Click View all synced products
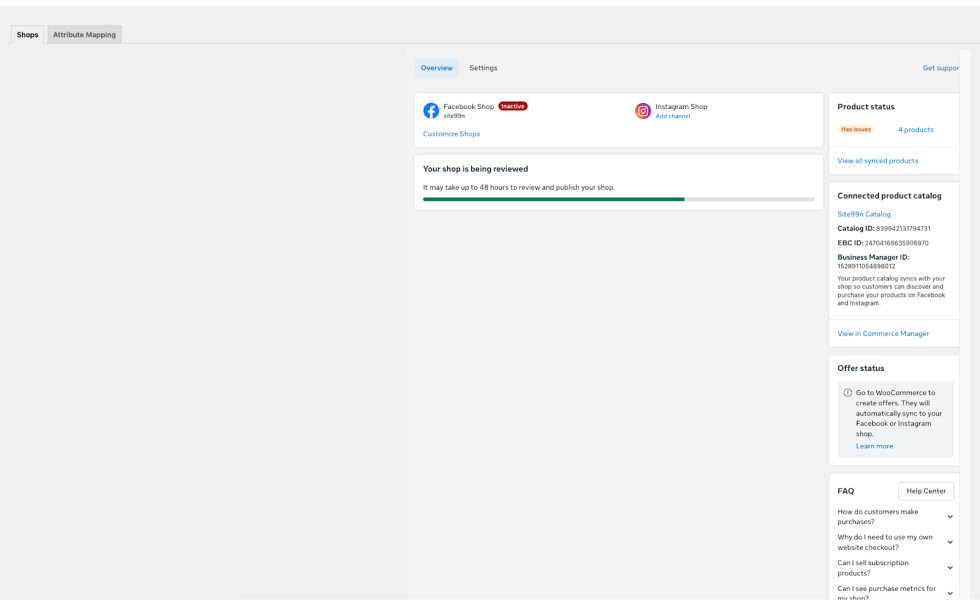980x600 pixels. click(878, 161)
